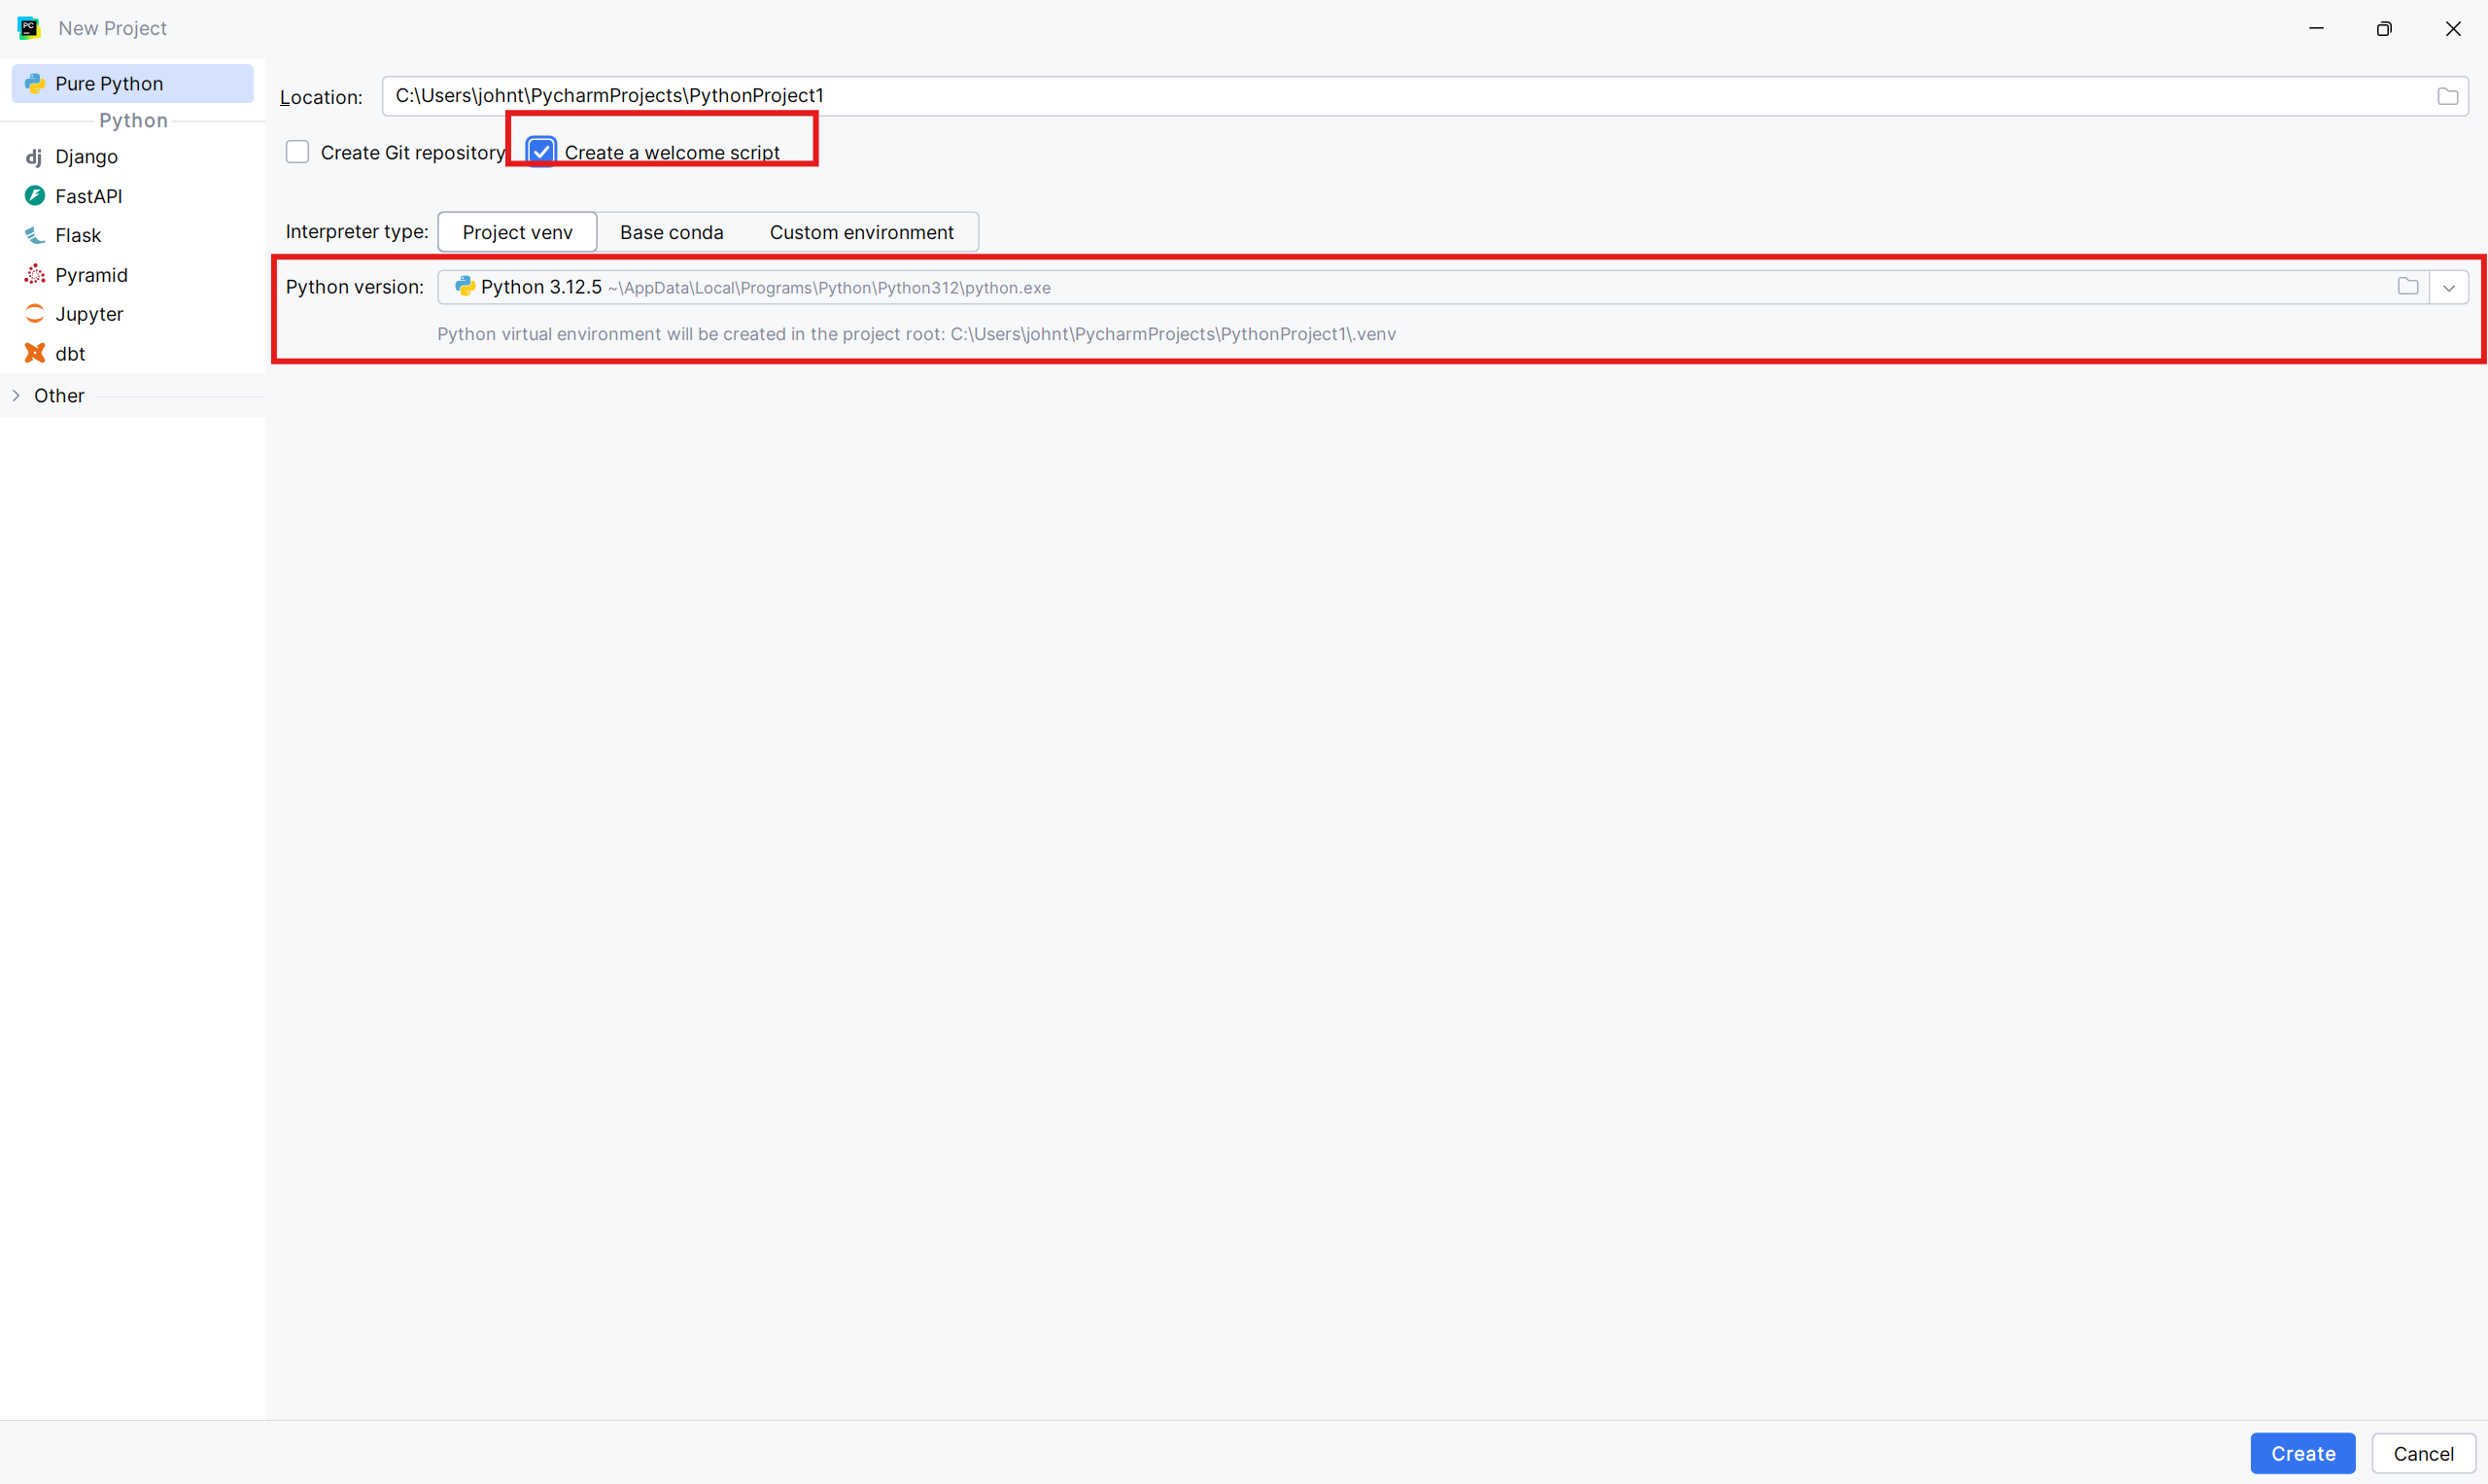Select the Django project type icon
The height and width of the screenshot is (1484, 2488).
pos(34,157)
